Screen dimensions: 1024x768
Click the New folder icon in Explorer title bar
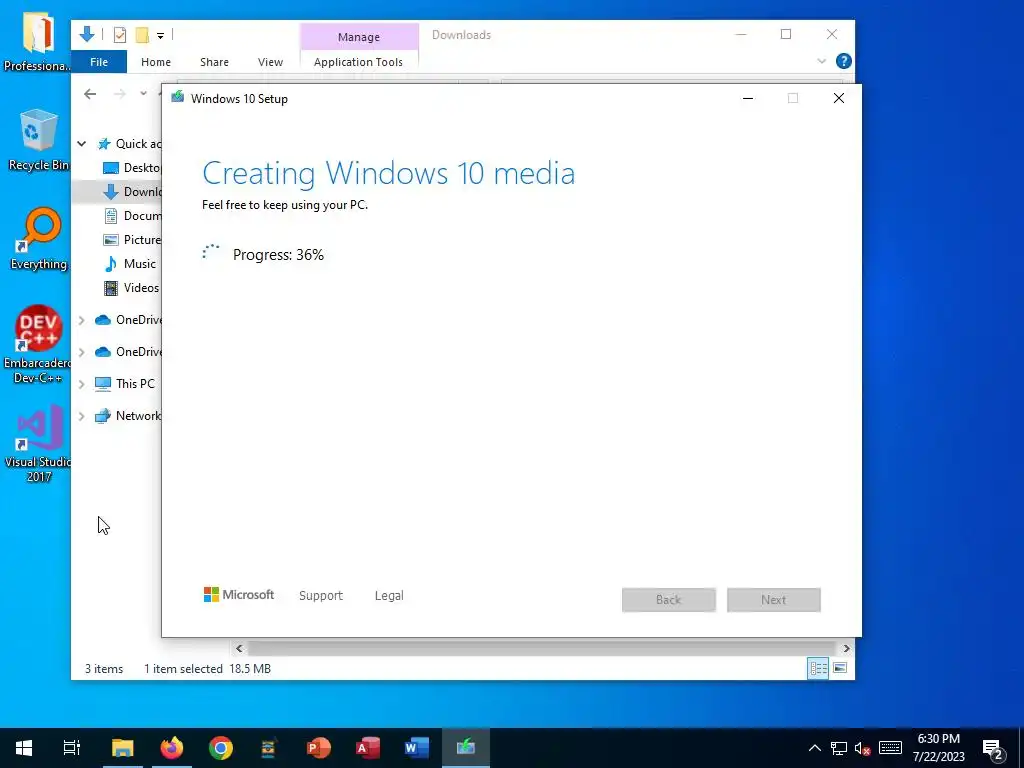click(x=142, y=35)
